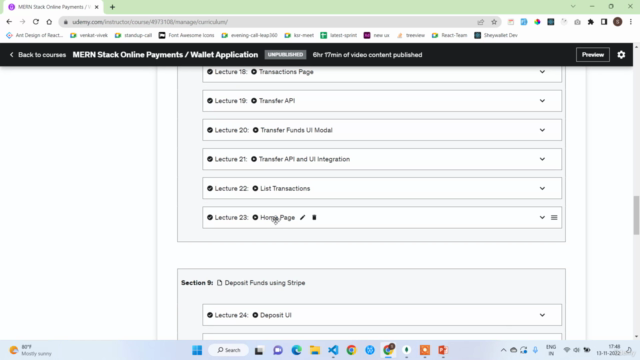Click the page vertical scrollbar thumb

click(636, 216)
